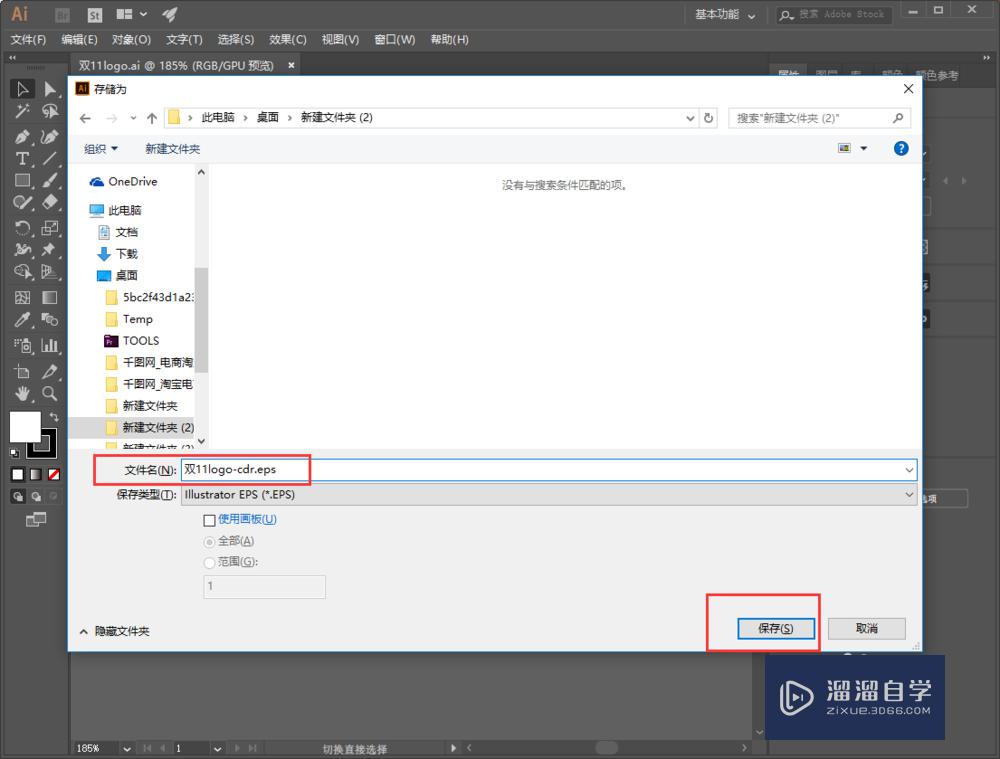Choose the Eyedropper tool
This screenshot has height=759, width=1000.
coord(22,320)
